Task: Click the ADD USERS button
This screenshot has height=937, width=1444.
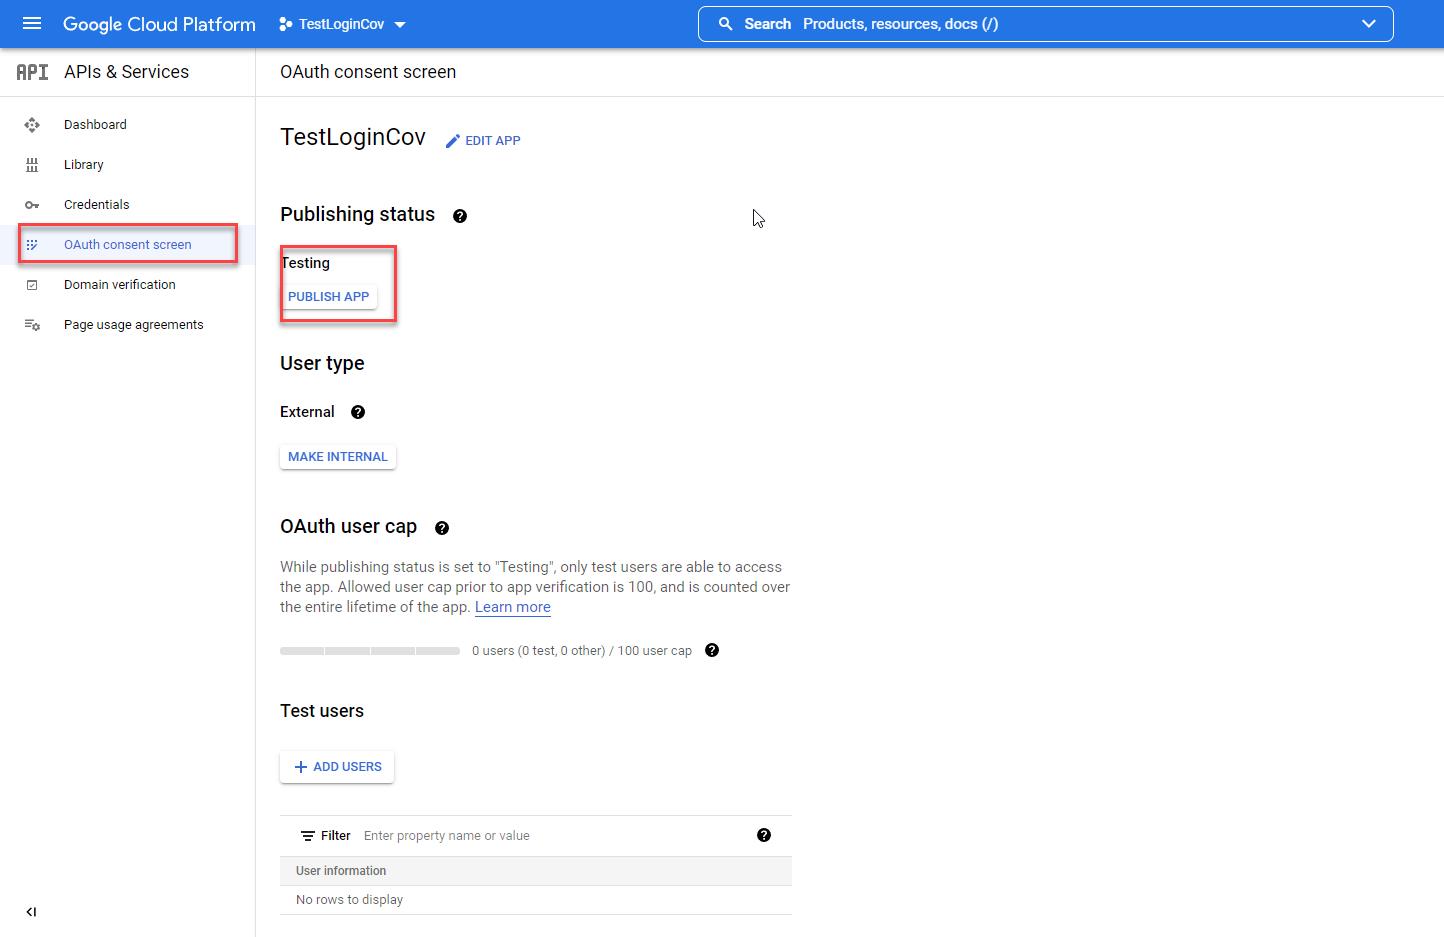Action: click(337, 767)
